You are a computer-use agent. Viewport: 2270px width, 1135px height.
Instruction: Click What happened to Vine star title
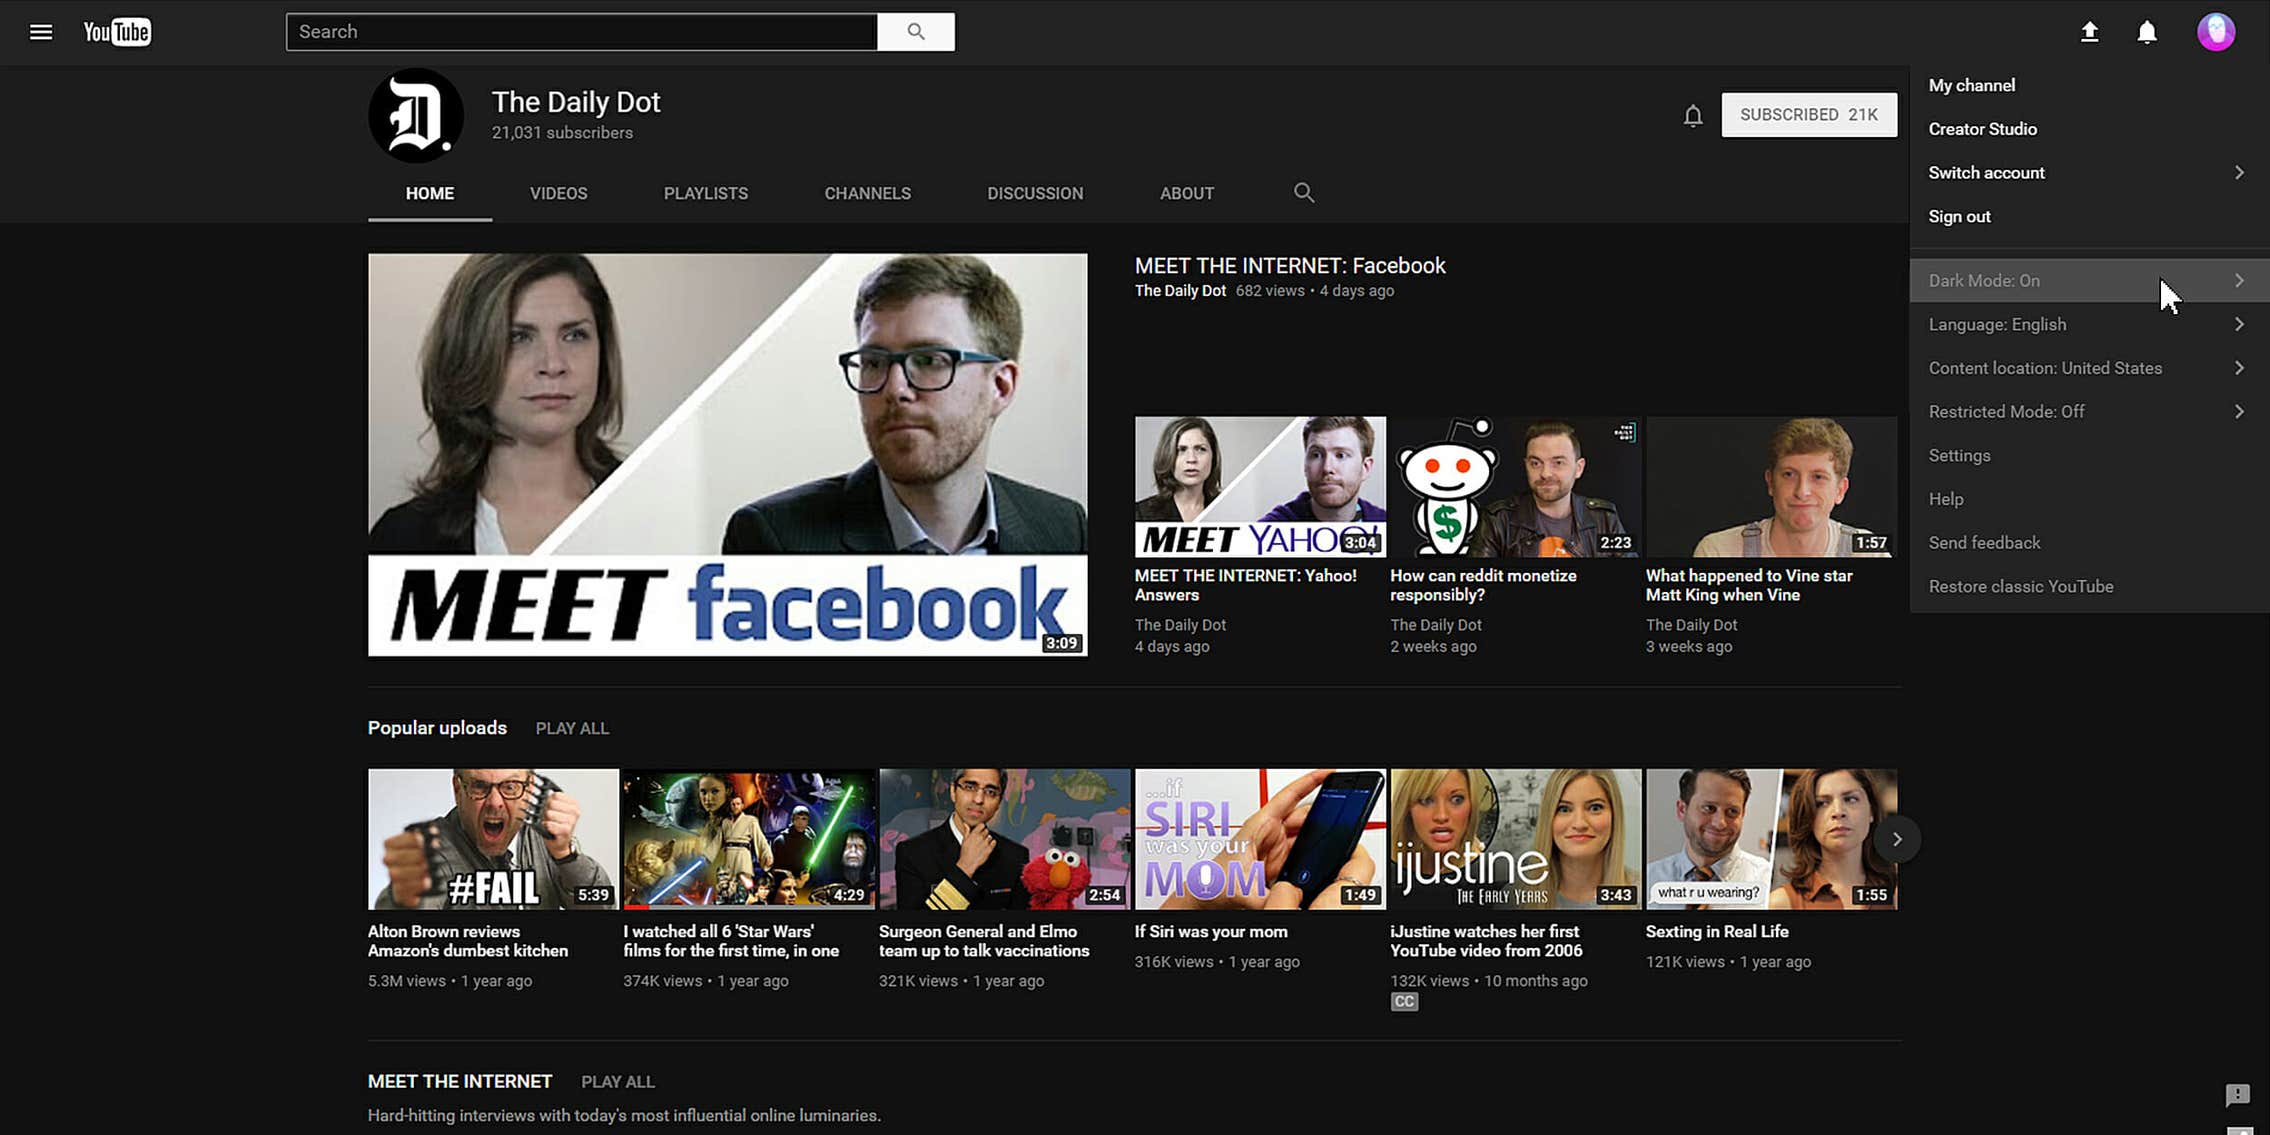1749,585
